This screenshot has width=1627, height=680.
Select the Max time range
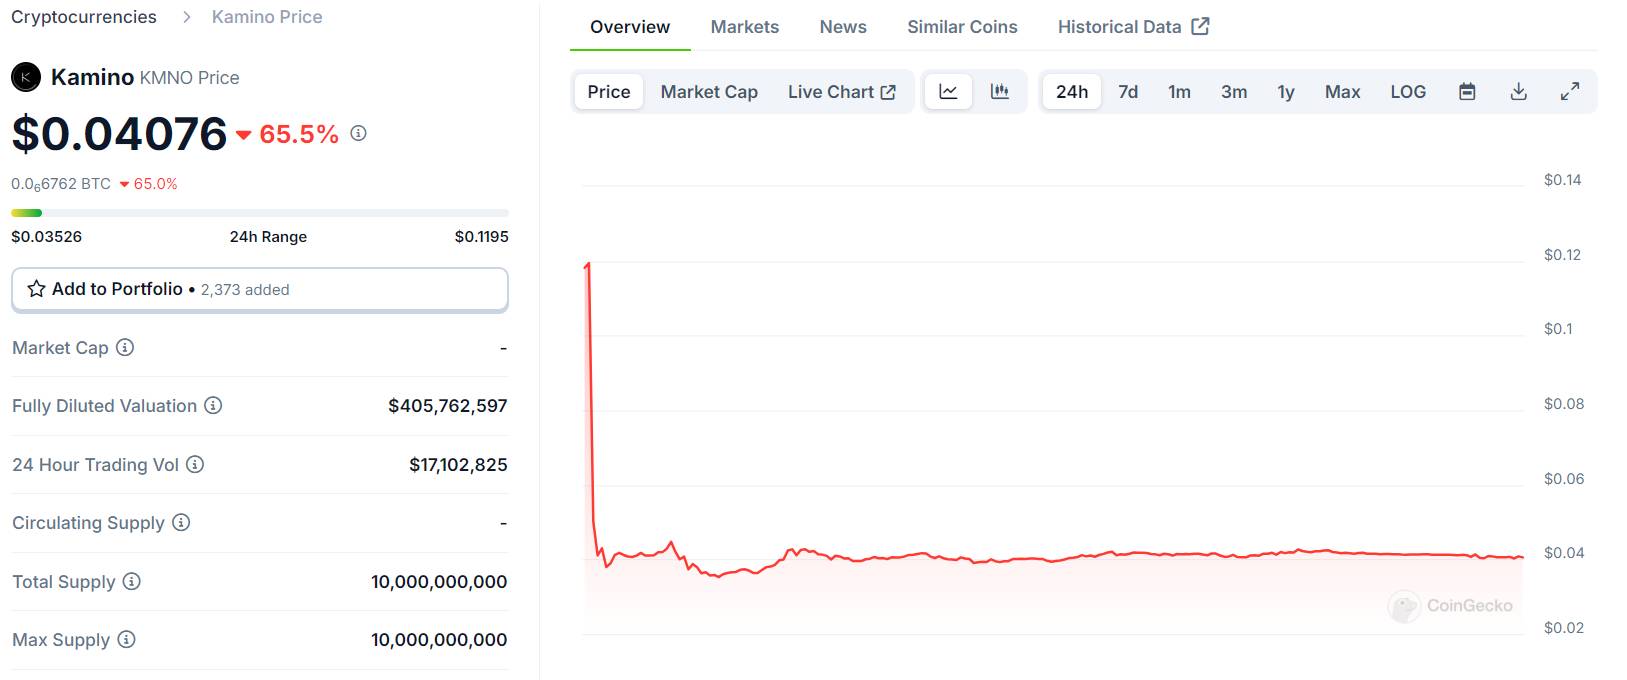click(1342, 92)
